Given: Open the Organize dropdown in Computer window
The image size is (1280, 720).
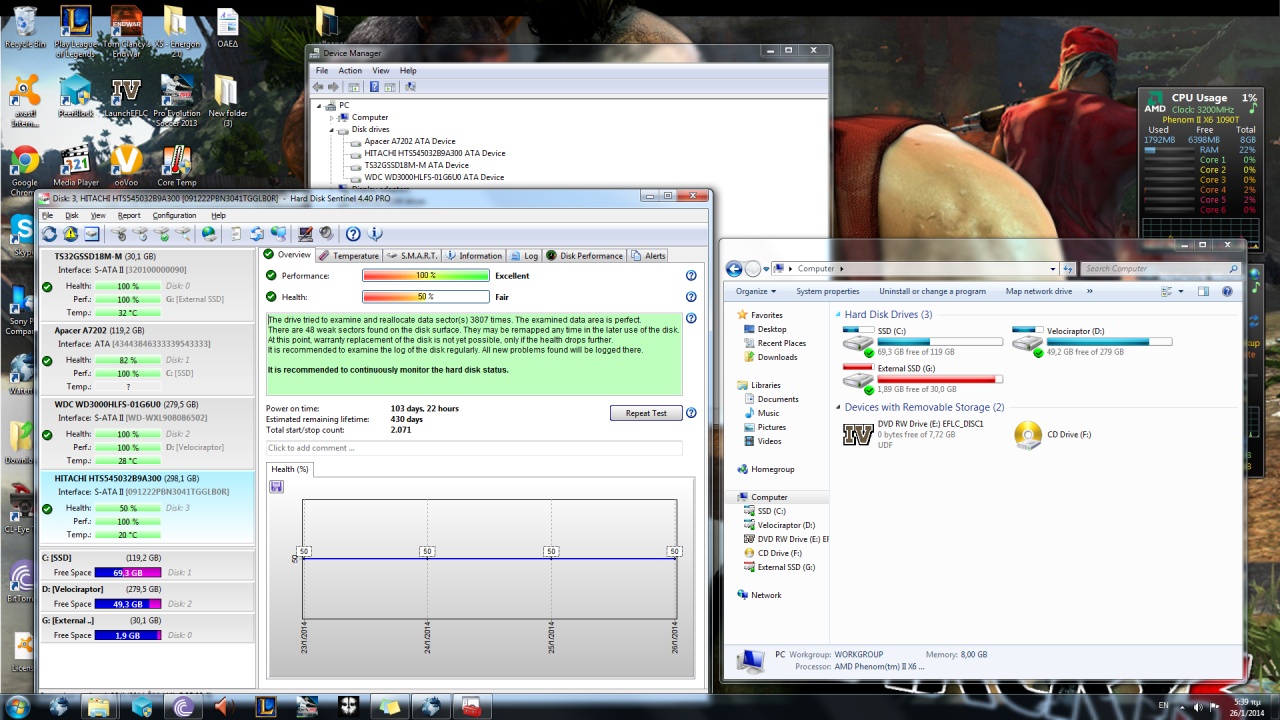Looking at the screenshot, I should tap(756, 291).
